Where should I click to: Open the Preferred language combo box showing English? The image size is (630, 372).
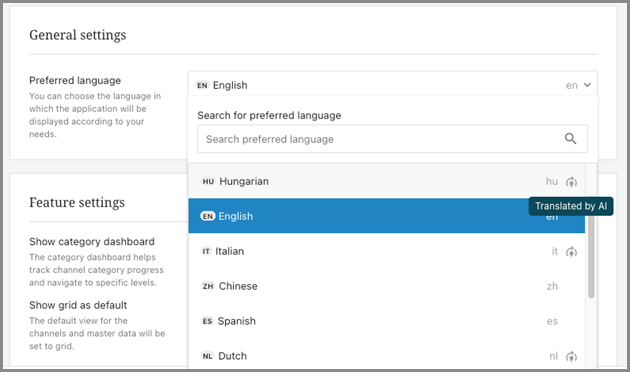(x=393, y=85)
